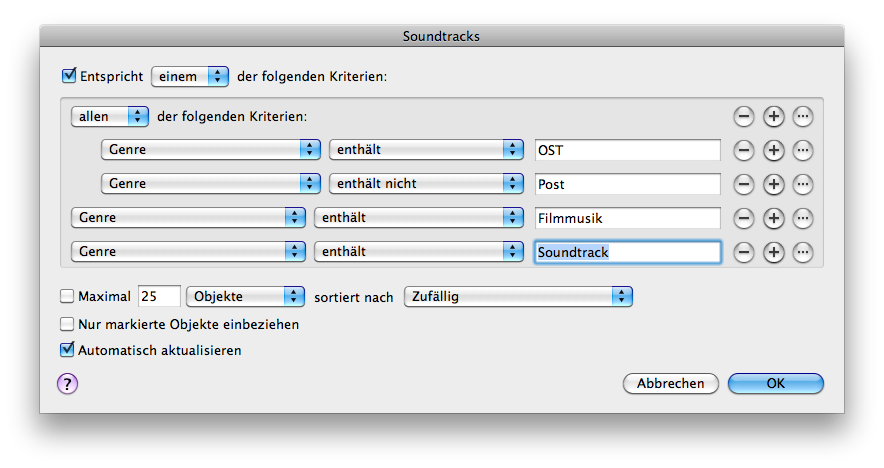Delete the nested 'allen' criteria group
884x468 pixels.
(x=743, y=117)
